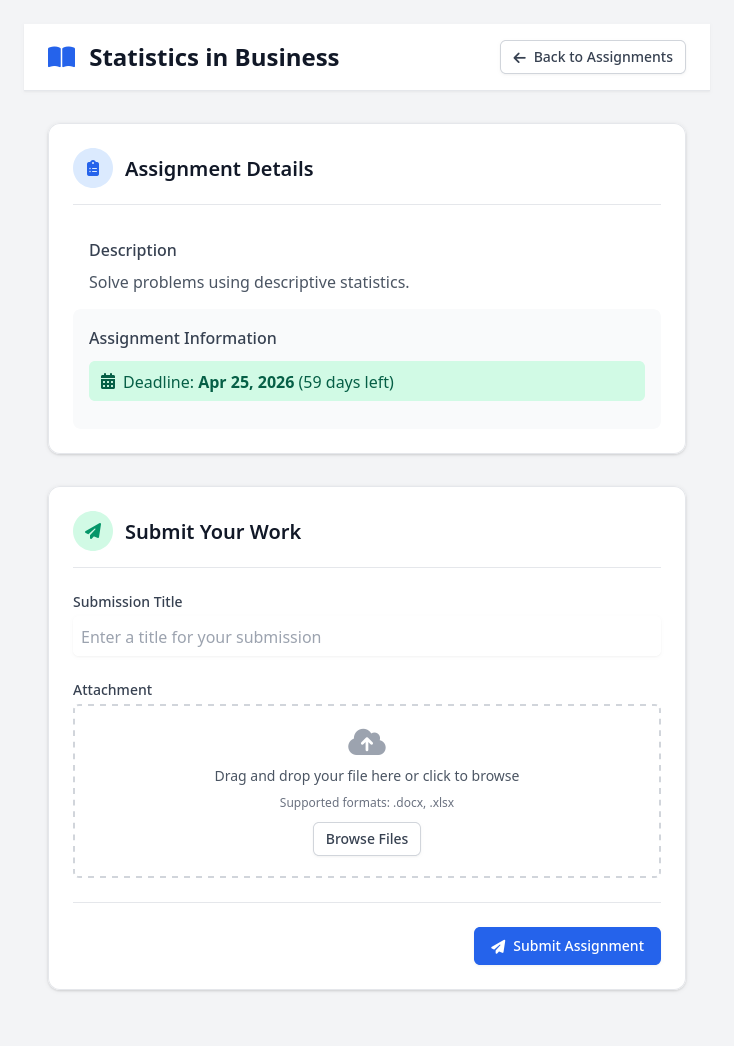Click the drag and drop file text
734x1046 pixels.
367,776
